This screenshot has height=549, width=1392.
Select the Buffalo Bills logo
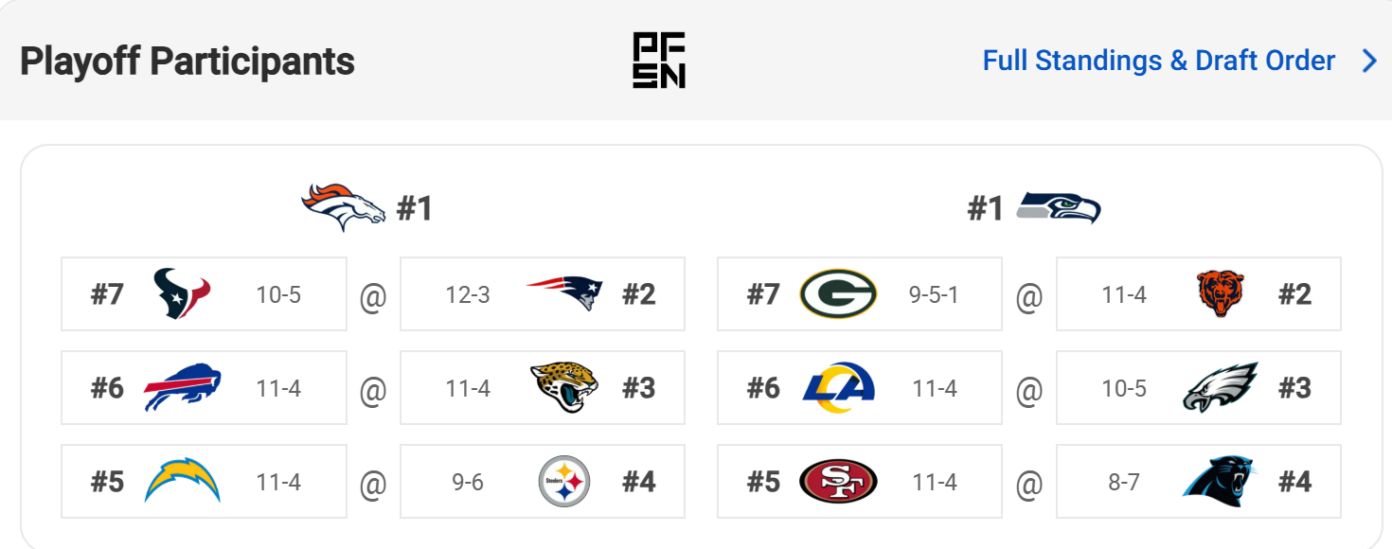tap(182, 388)
